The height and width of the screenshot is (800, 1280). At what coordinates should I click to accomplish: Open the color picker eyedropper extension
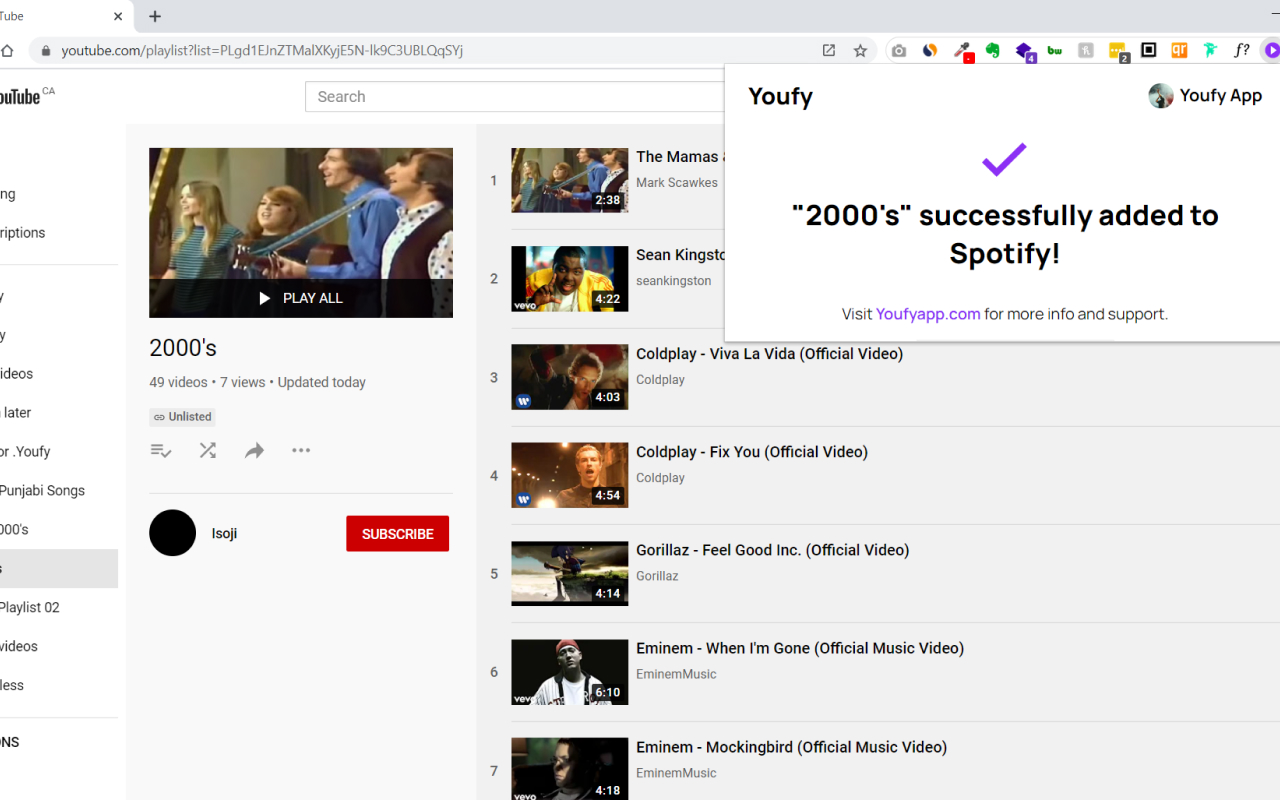(x=962, y=50)
